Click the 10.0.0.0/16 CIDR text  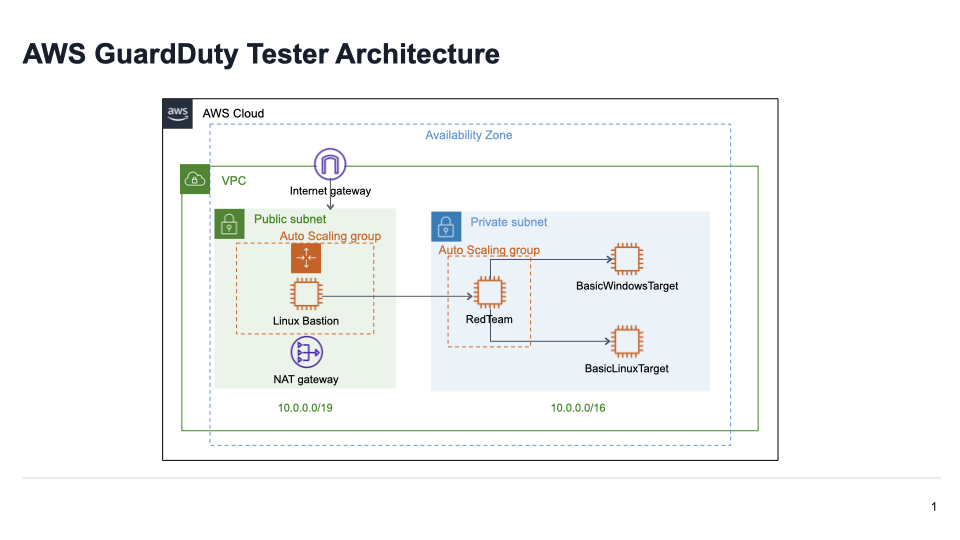point(578,408)
